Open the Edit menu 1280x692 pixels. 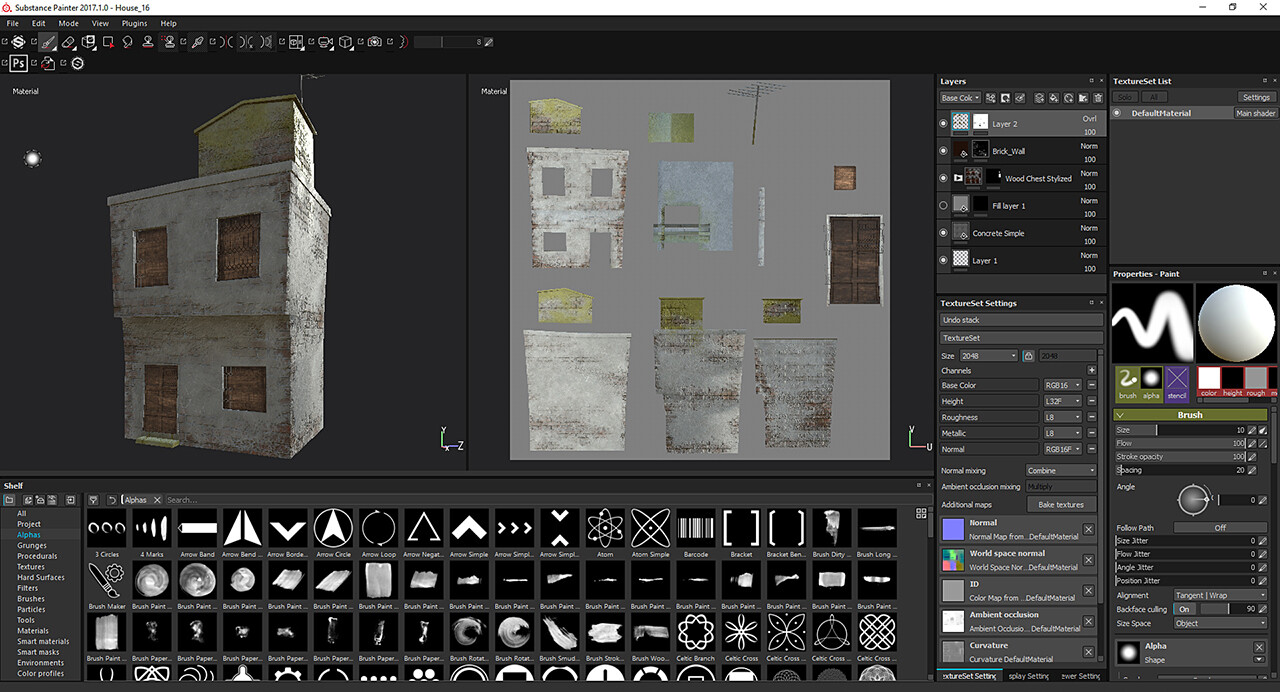pos(38,23)
